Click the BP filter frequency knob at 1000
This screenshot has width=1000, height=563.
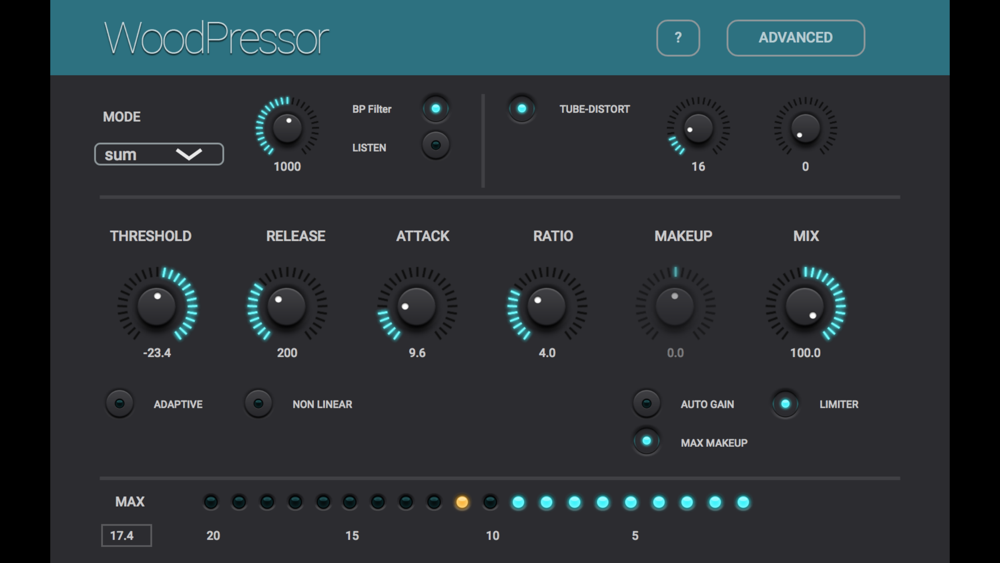(287, 128)
